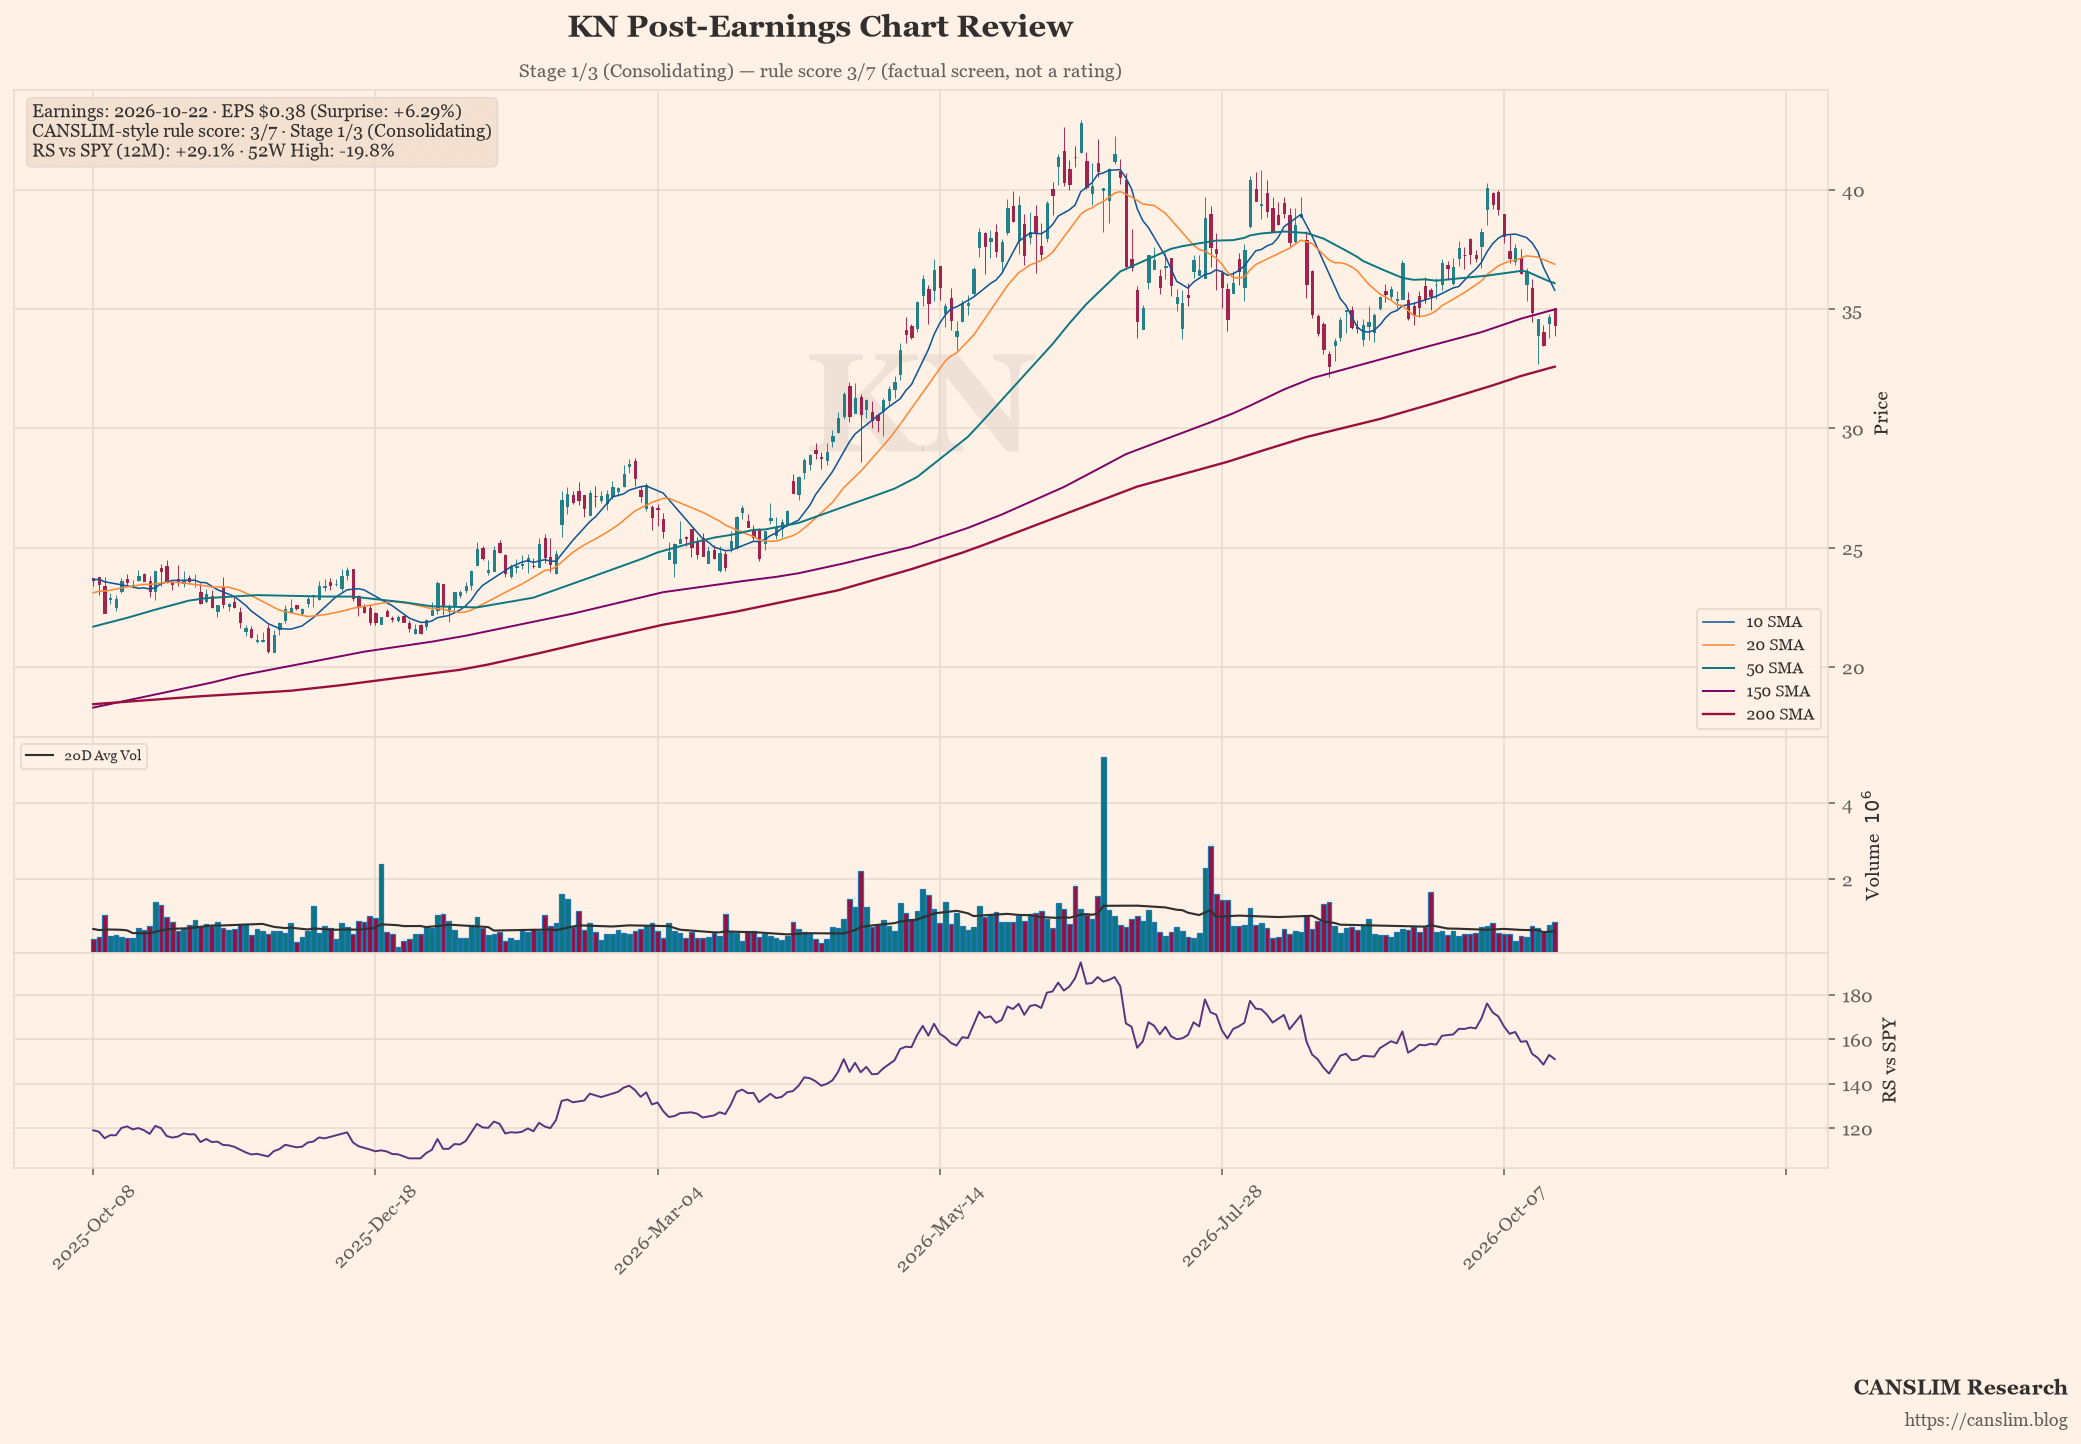2081x1444 pixels.
Task: Select the 10 SMA legend entry
Action: pos(1759,622)
